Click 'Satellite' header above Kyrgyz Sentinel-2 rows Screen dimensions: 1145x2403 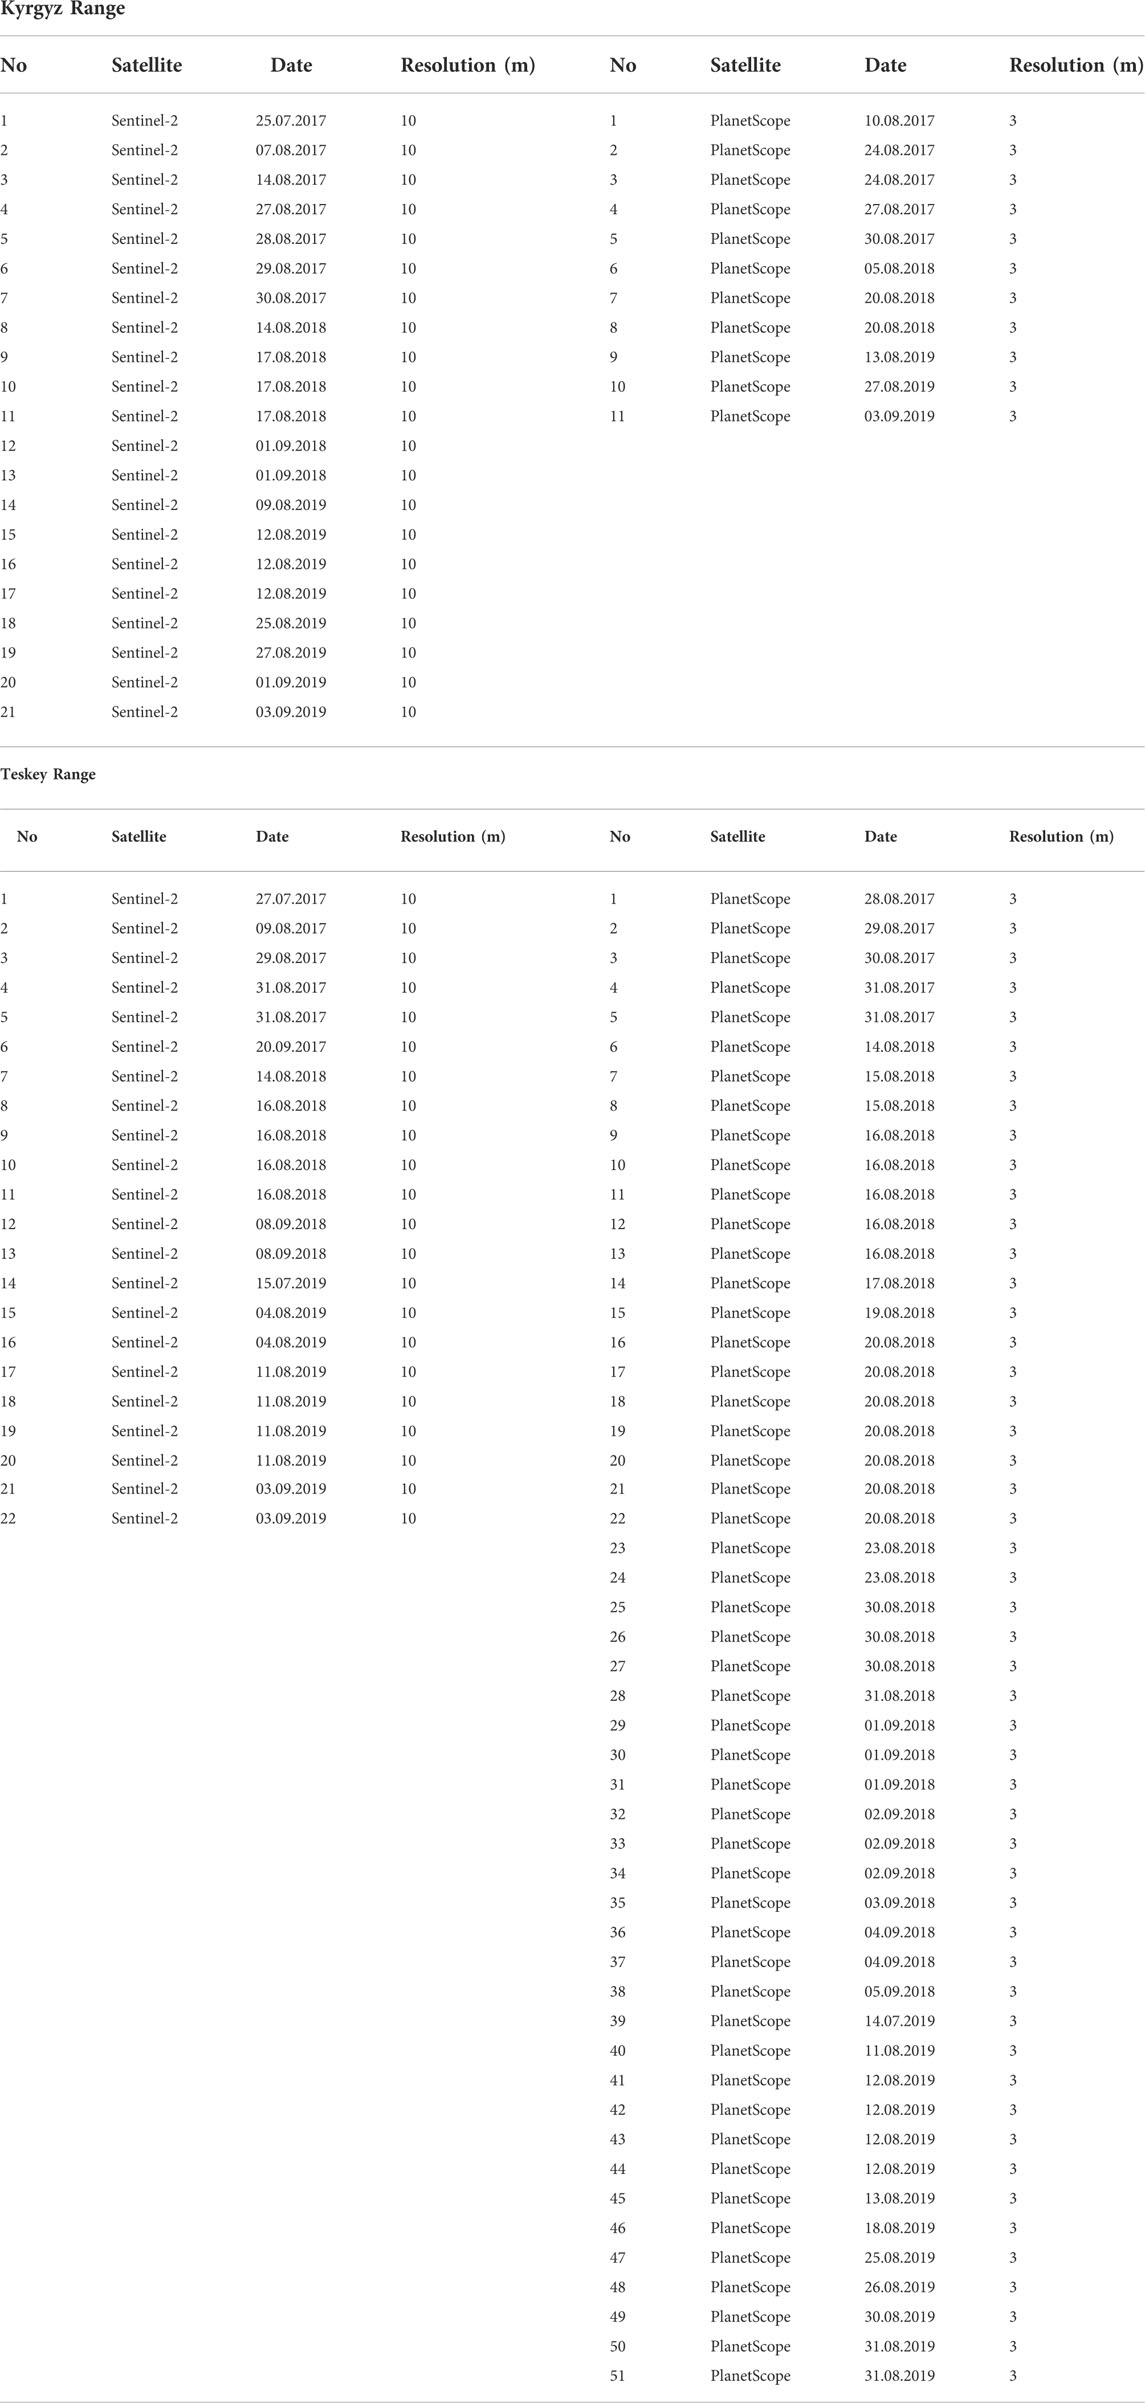(147, 66)
